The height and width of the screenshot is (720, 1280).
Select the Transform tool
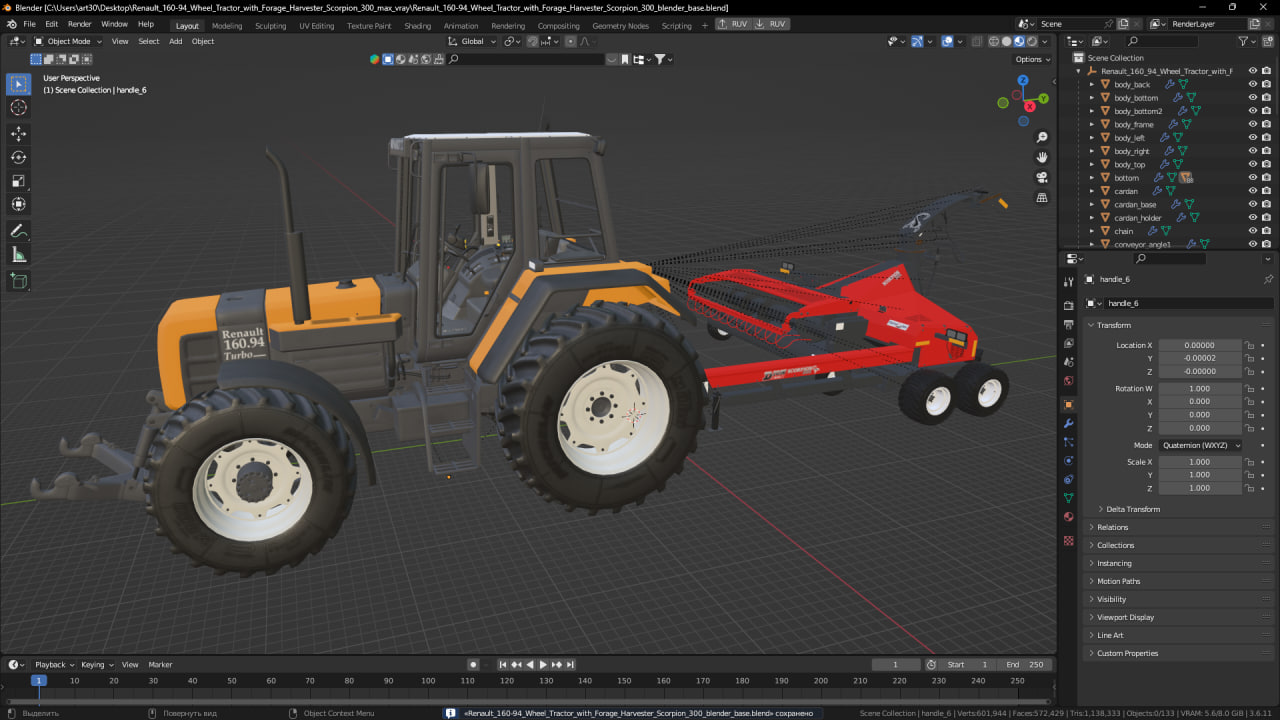[x=19, y=205]
